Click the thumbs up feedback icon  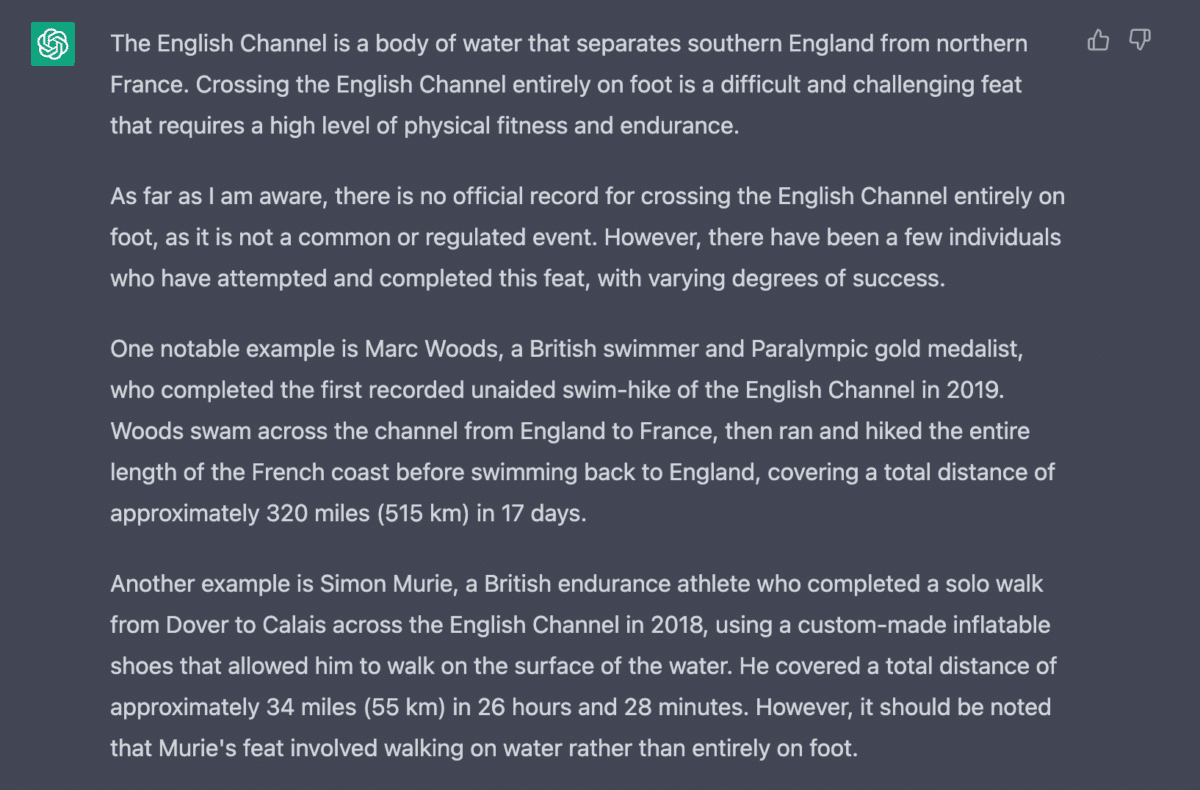(x=1098, y=40)
